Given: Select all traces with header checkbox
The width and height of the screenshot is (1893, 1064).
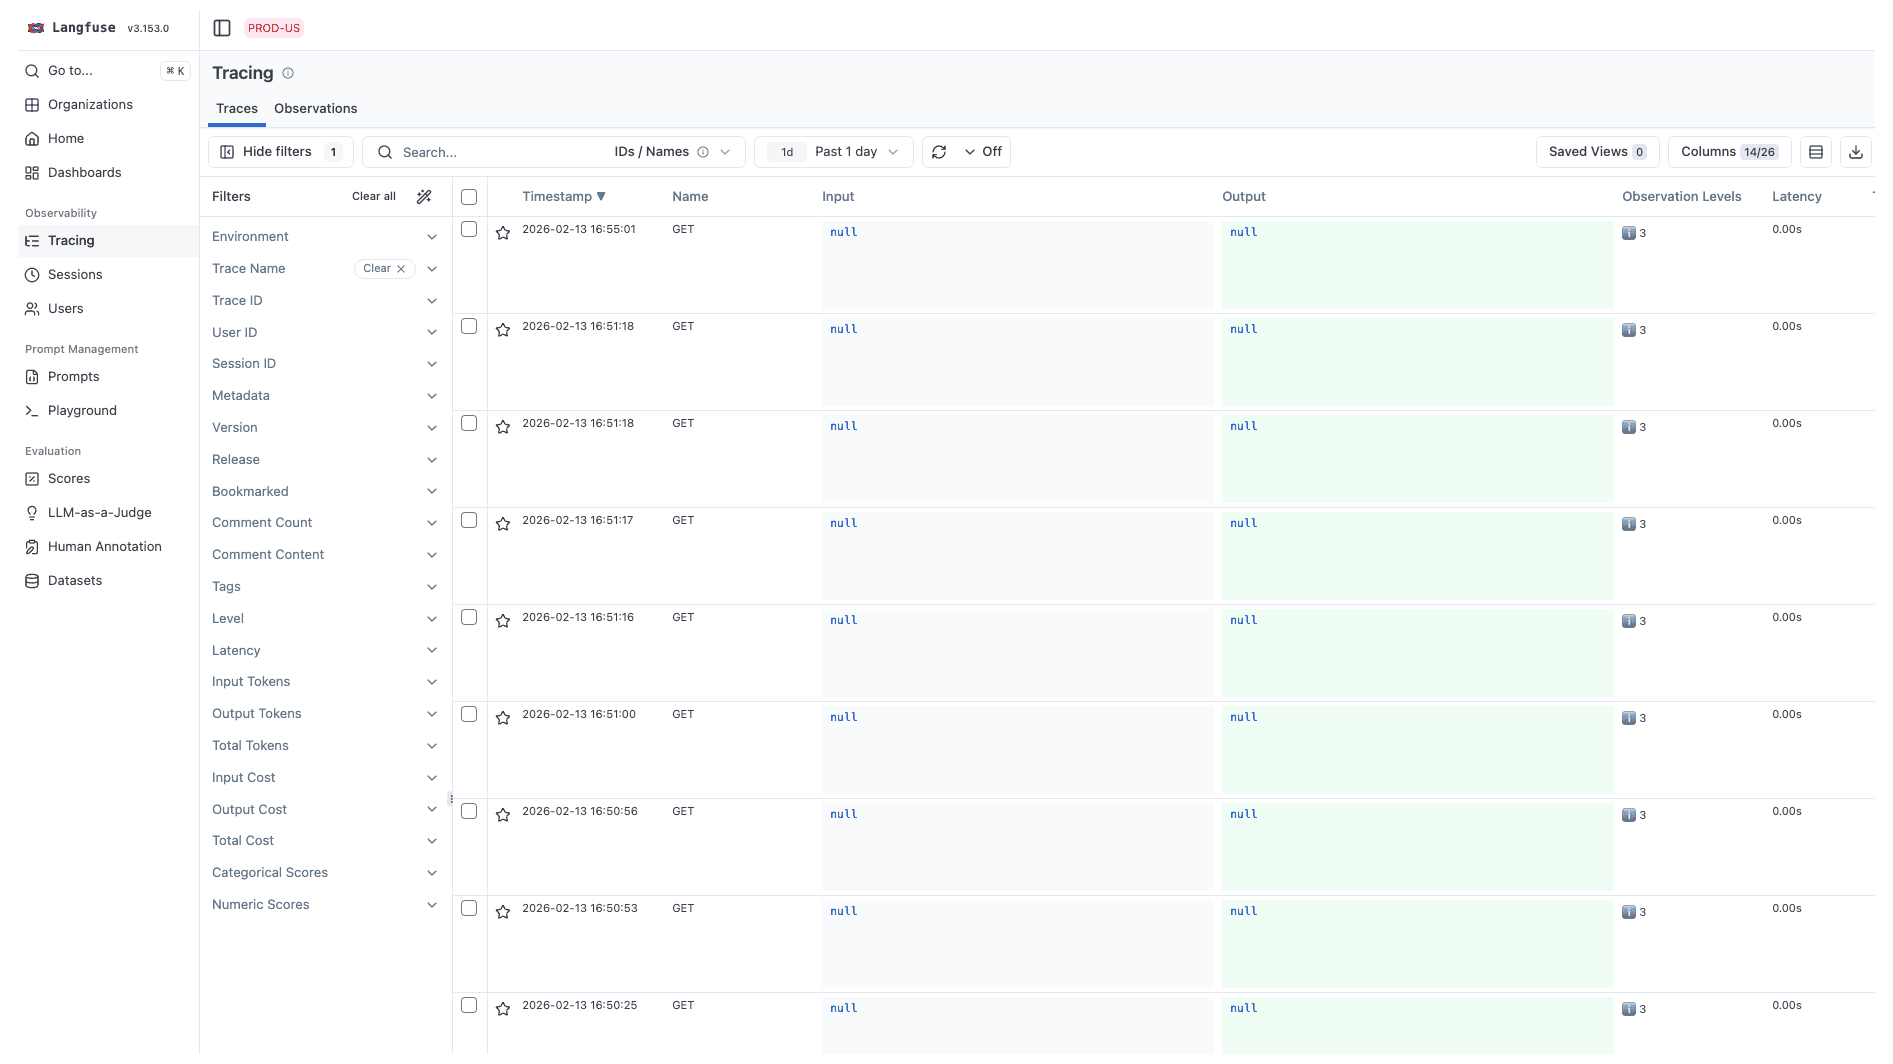Looking at the screenshot, I should [469, 196].
